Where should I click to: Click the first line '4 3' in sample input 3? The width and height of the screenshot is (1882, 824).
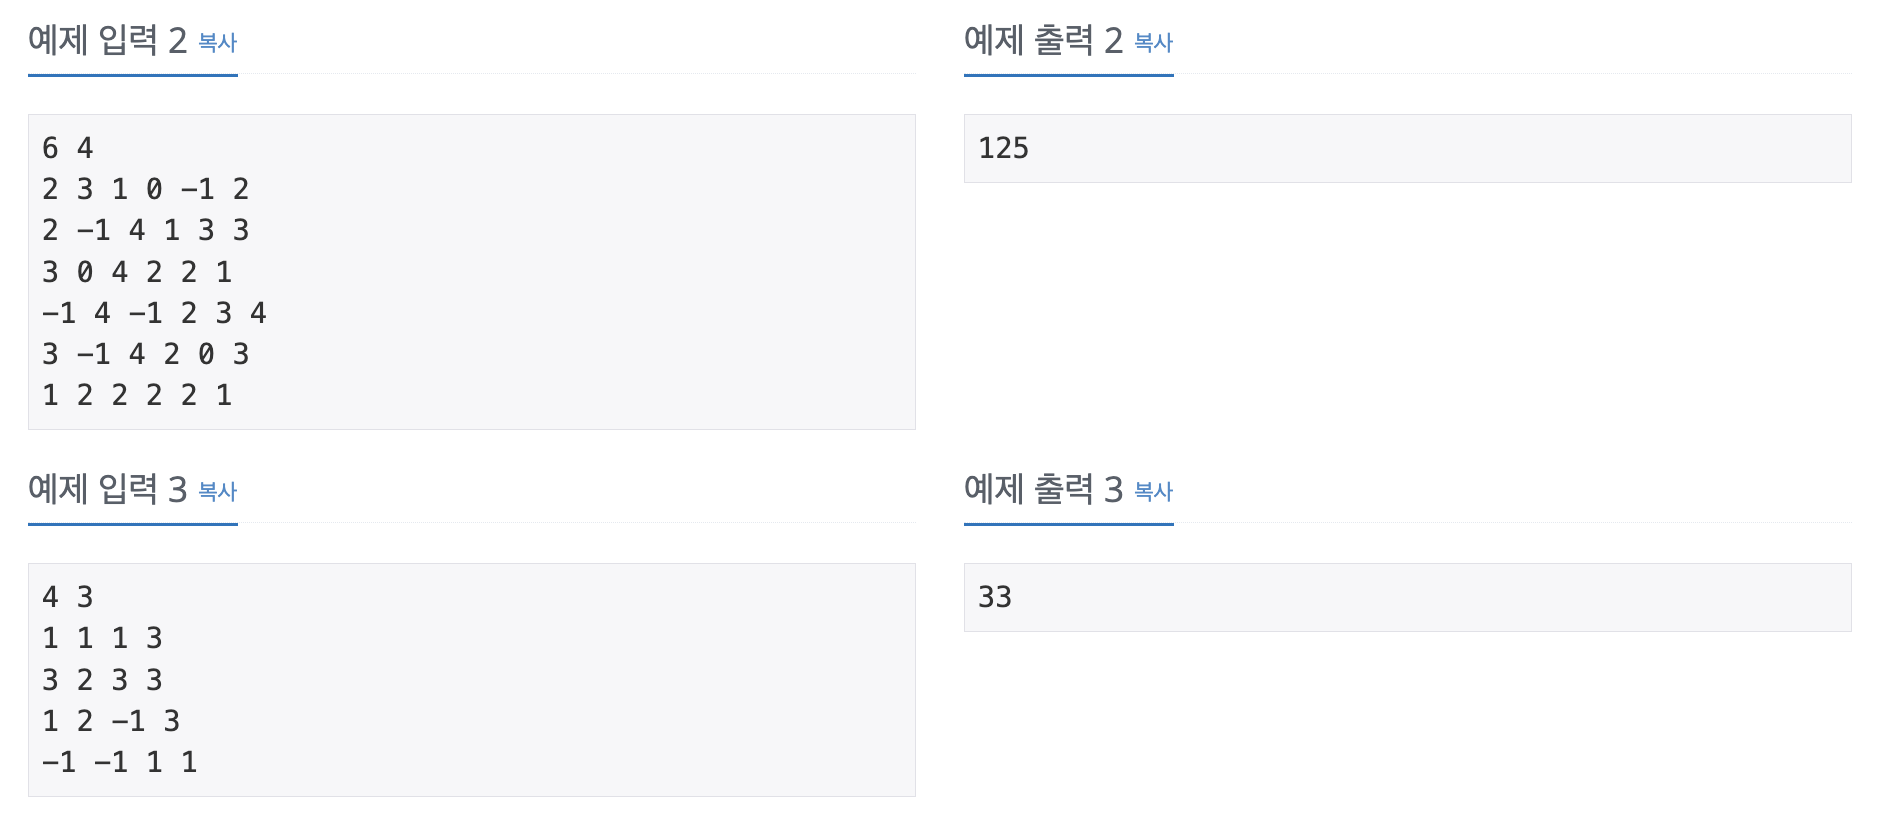coord(66,597)
